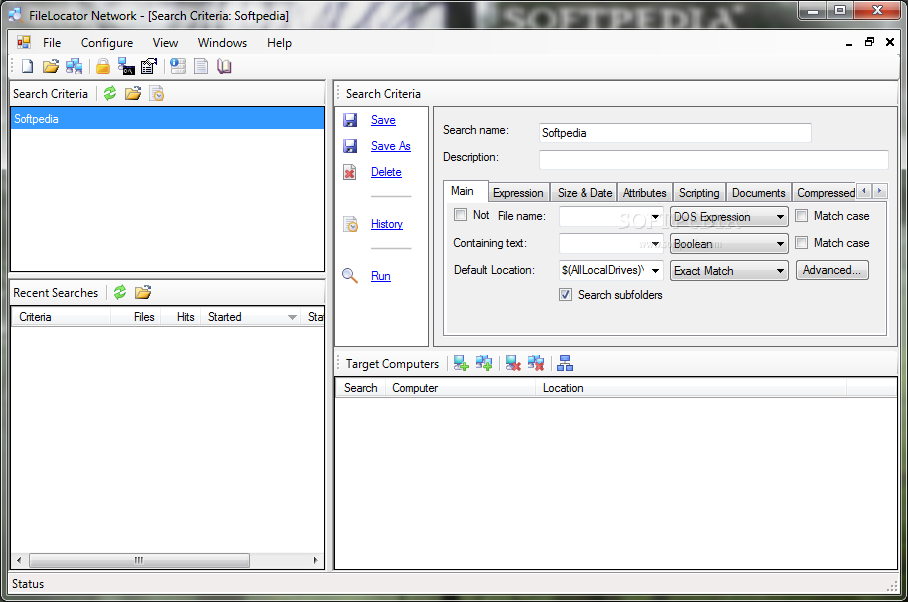Add a single target computer

[461, 364]
